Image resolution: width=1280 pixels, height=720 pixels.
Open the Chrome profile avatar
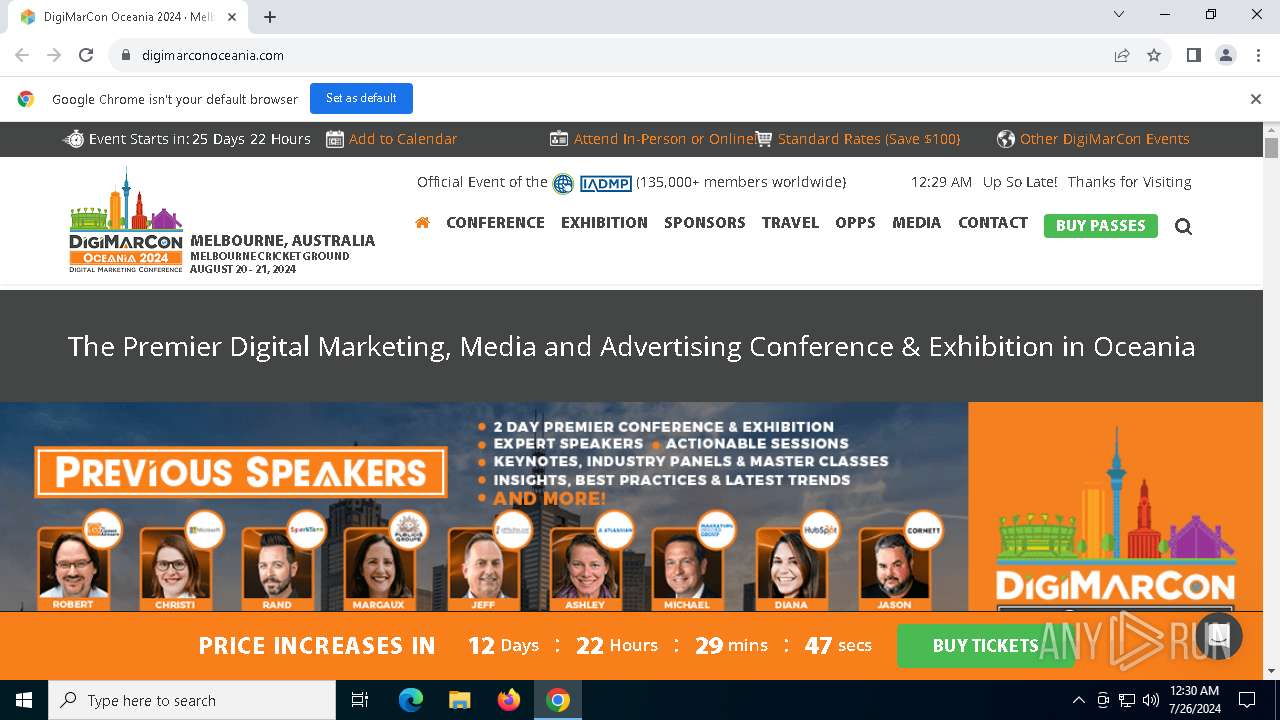pyautogui.click(x=1226, y=55)
